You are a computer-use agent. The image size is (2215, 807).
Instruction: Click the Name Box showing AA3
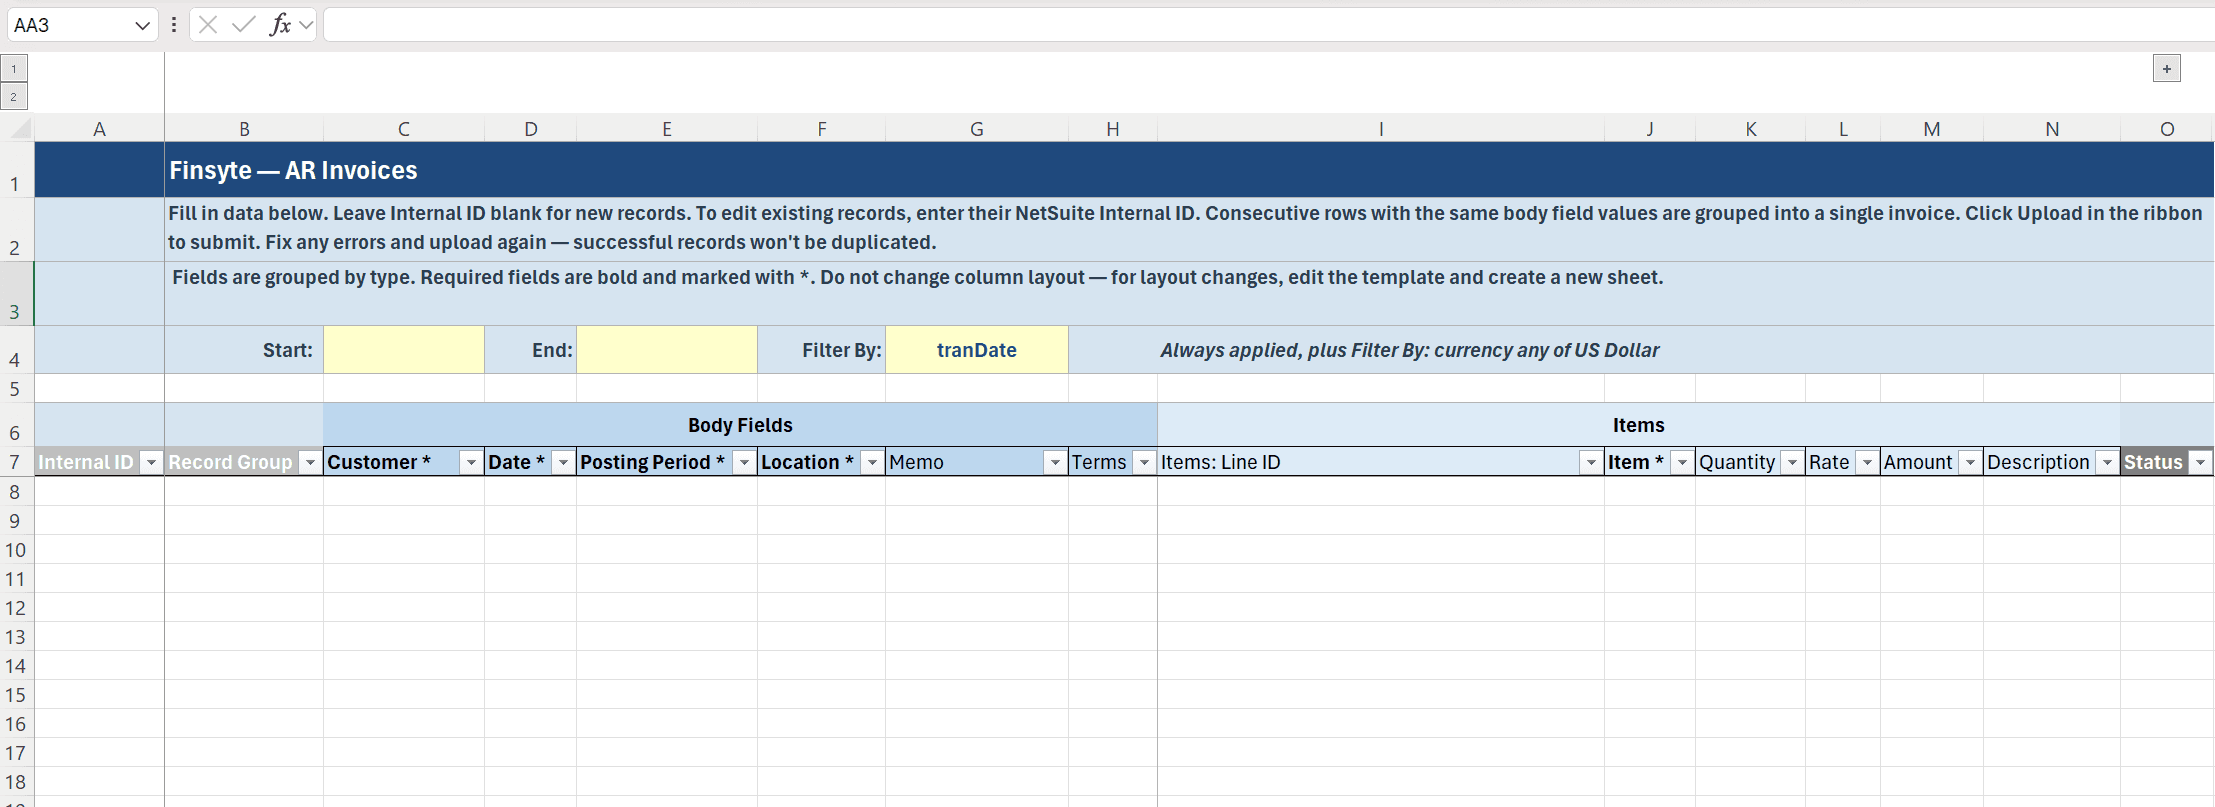click(x=70, y=25)
